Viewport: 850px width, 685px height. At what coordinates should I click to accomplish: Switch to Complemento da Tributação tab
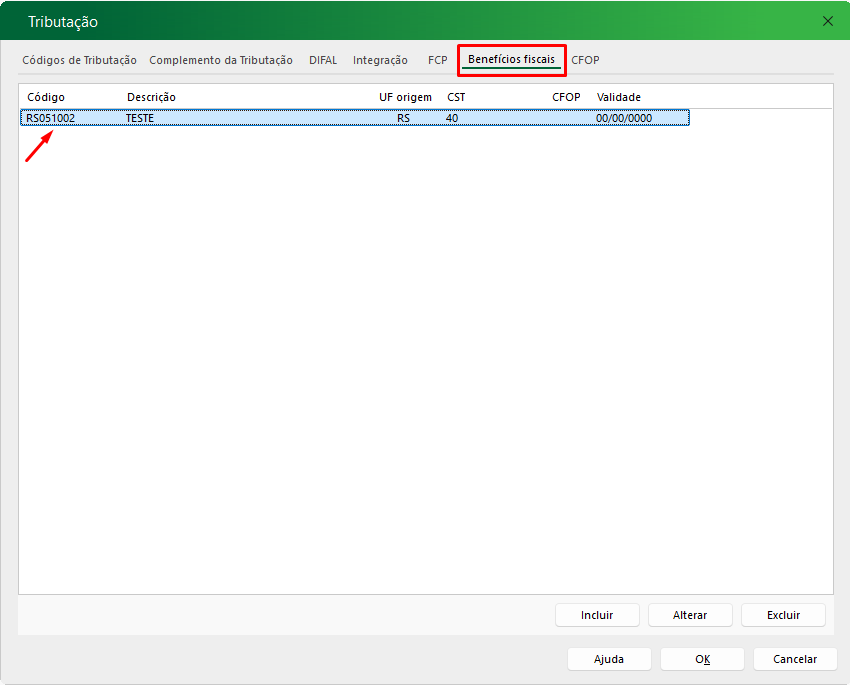coord(221,60)
